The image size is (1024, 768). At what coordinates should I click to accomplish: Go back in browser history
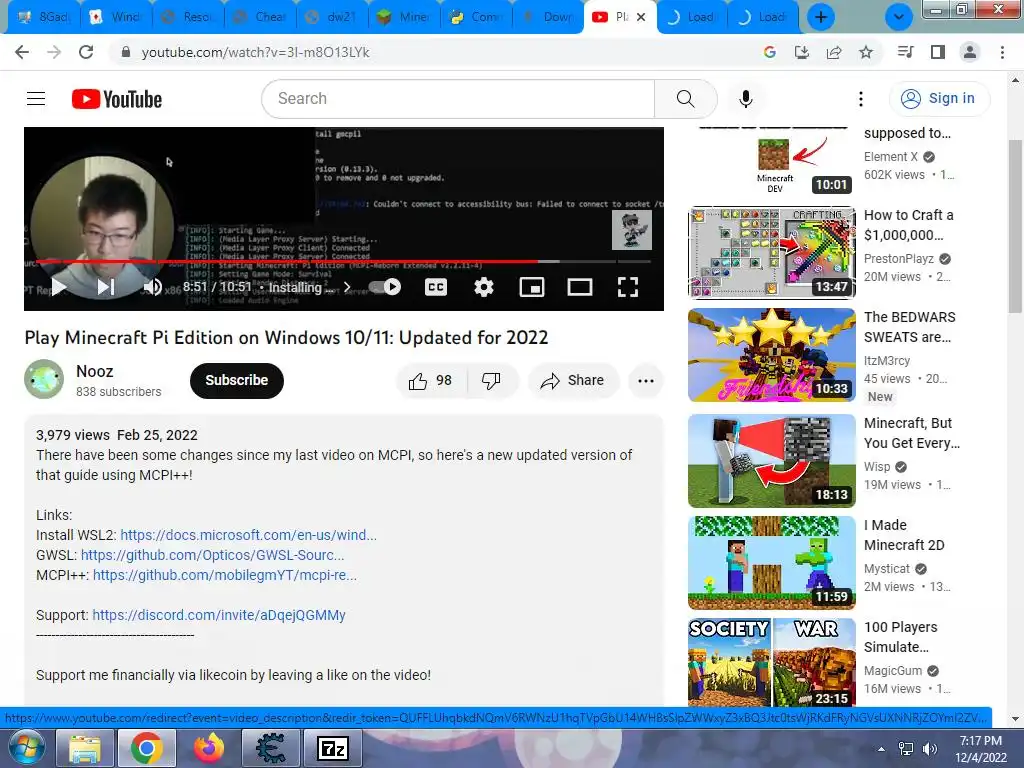point(22,52)
